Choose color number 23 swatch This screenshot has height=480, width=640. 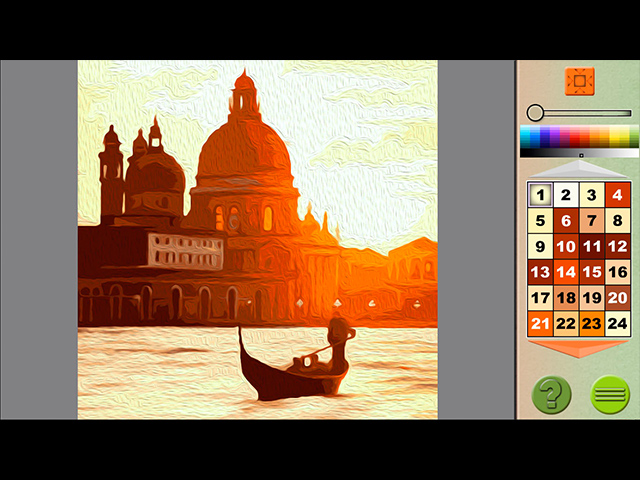pos(592,323)
